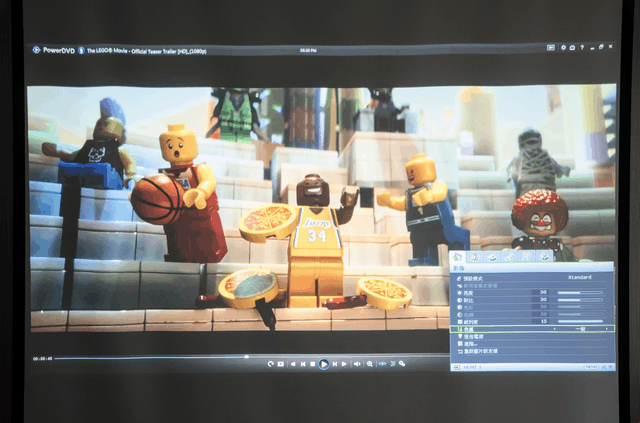Select the Information tab in projector menu

coord(544,256)
